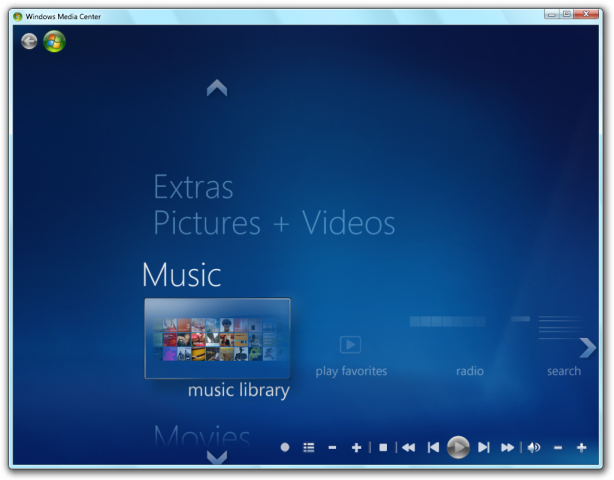Click the Windows Media Center title bar icon

click(x=17, y=16)
